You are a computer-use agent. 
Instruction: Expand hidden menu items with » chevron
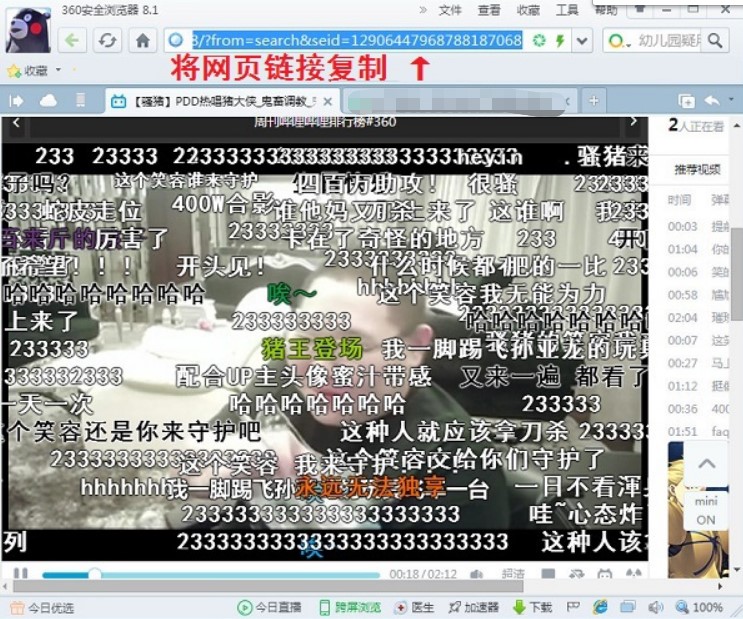[x=423, y=10]
